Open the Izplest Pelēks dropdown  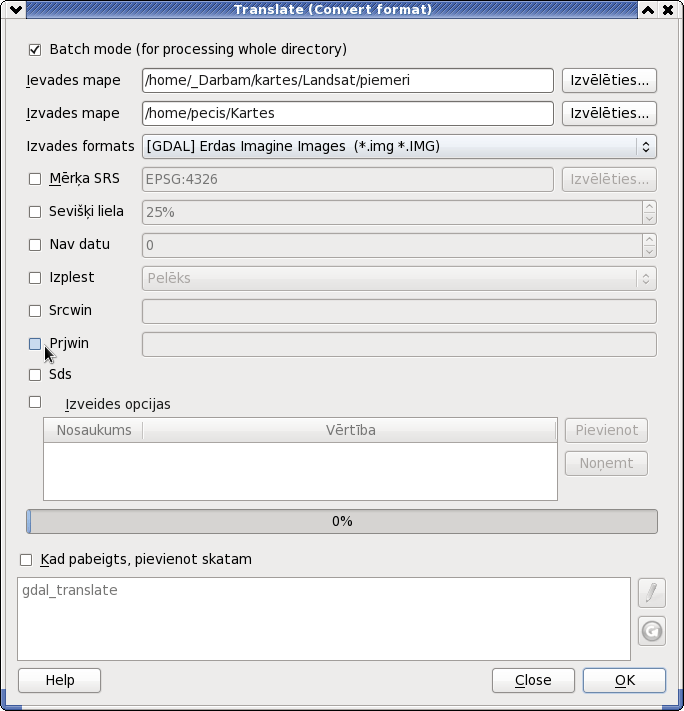pyautogui.click(x=399, y=278)
